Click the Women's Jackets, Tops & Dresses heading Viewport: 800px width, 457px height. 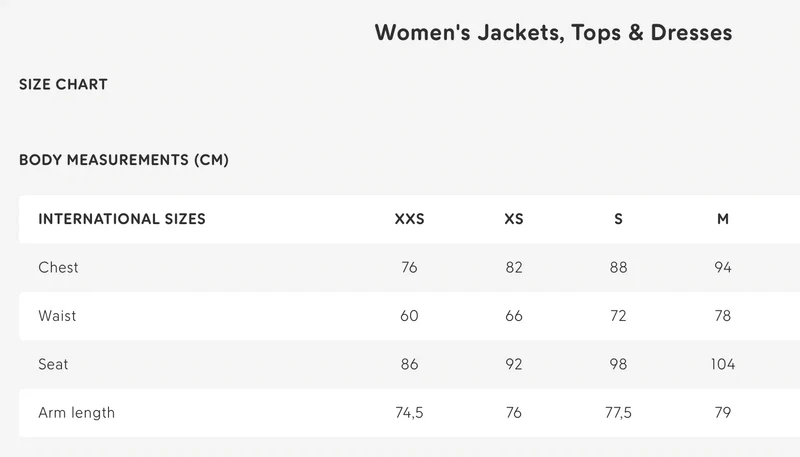click(x=553, y=33)
